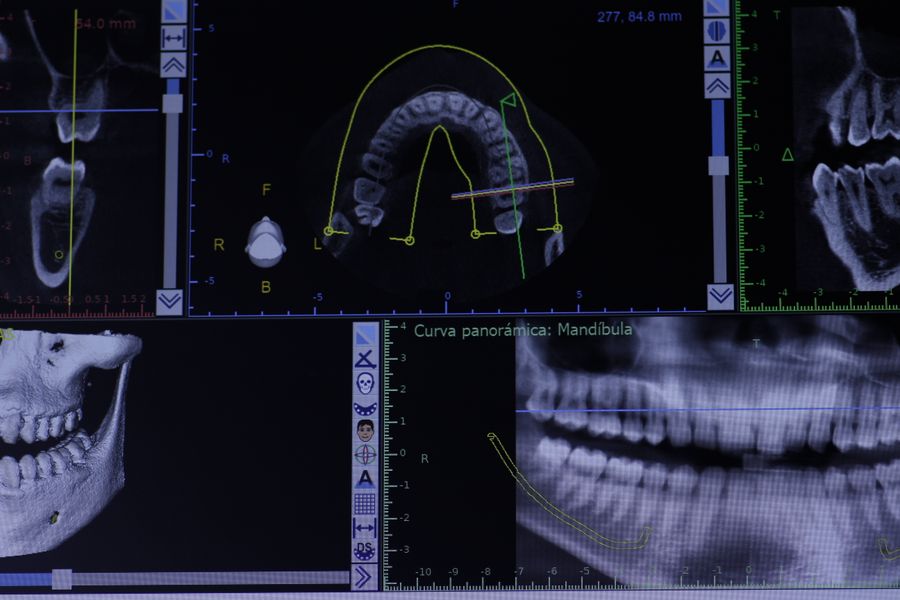Click the 3D head orientation model
Viewport: 900px width, 600px height.
point(265,242)
